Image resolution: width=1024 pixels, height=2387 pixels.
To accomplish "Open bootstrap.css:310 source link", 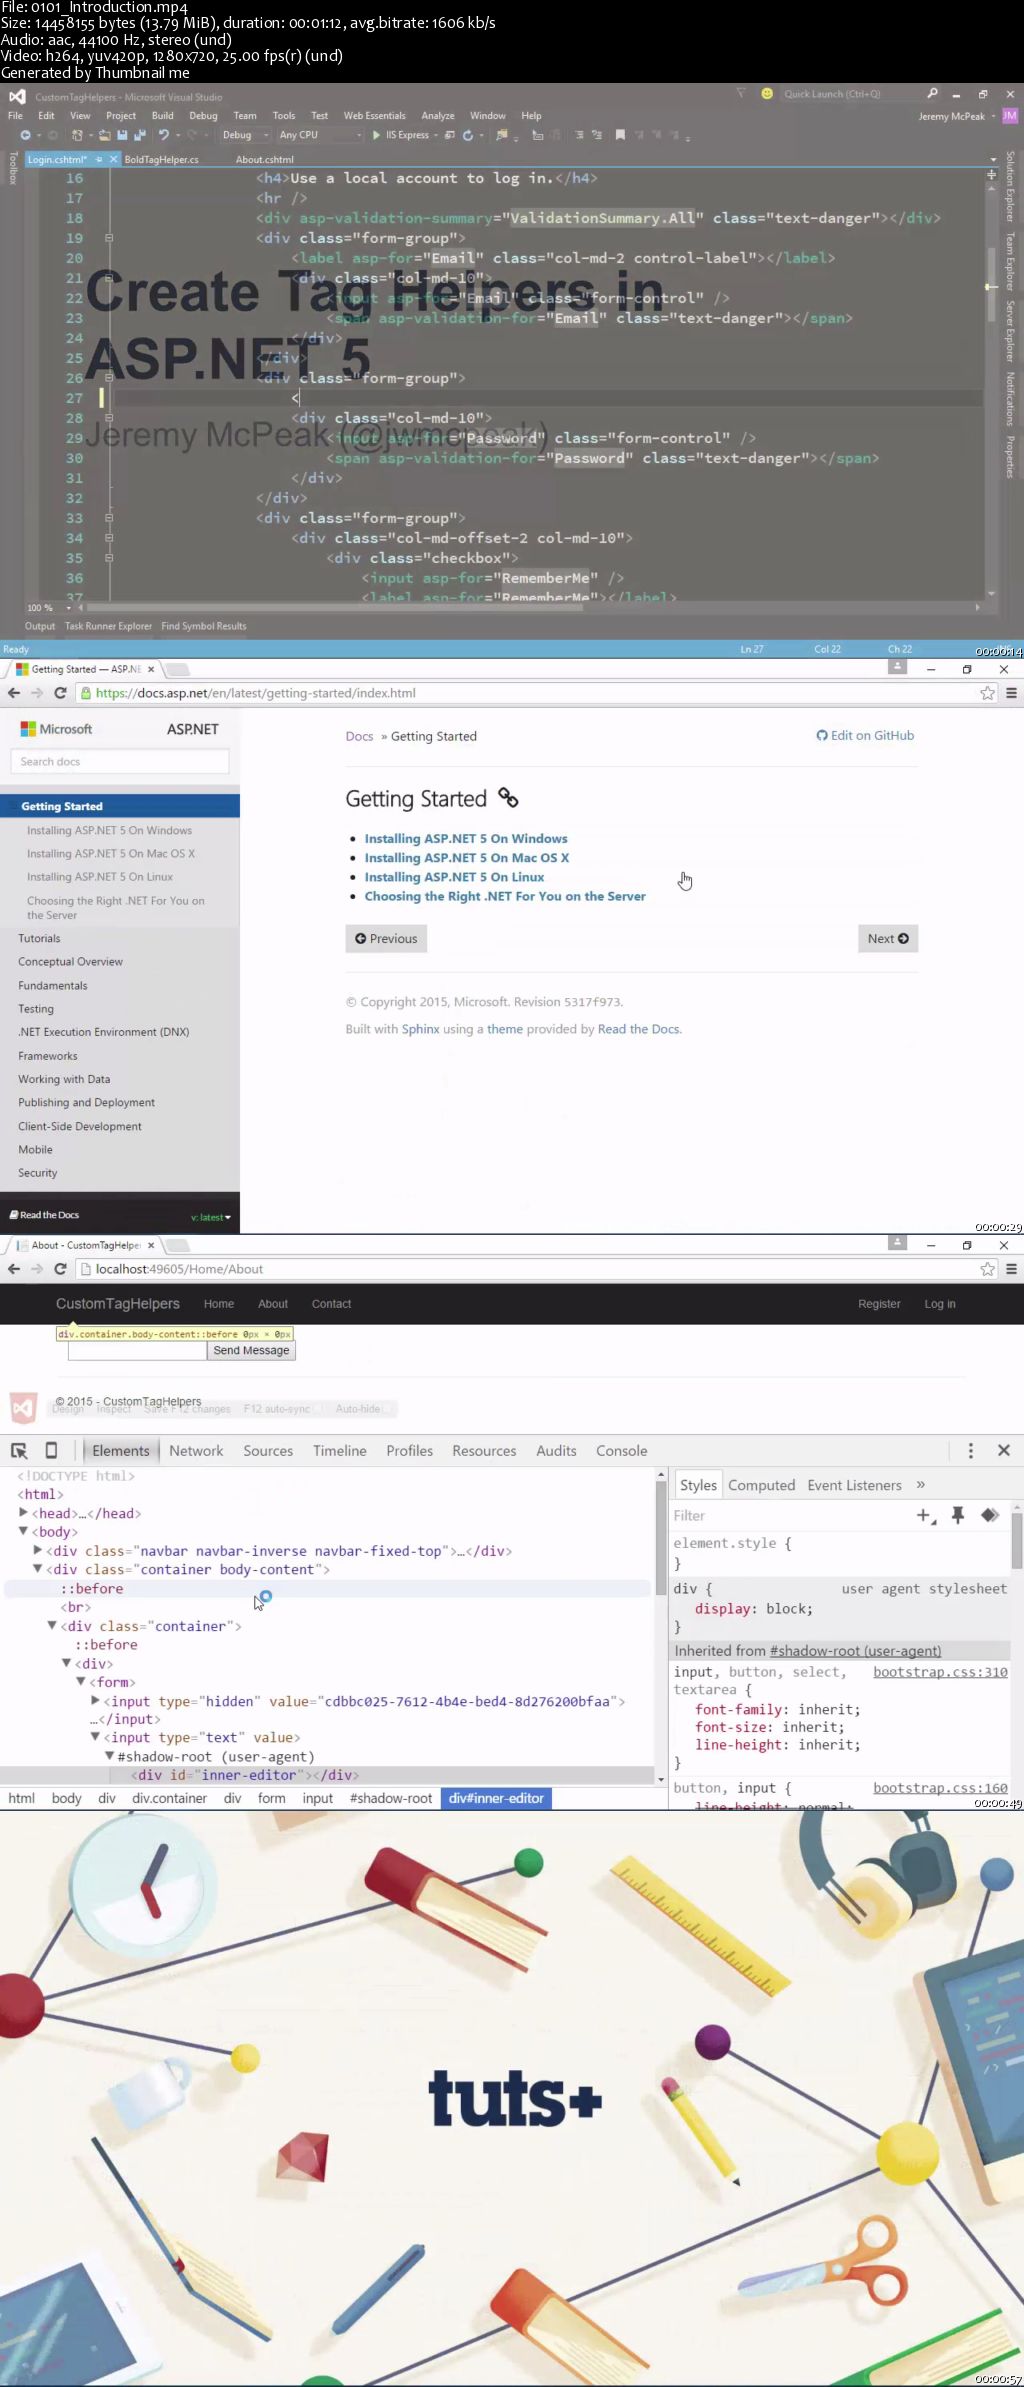I will 940,1672.
